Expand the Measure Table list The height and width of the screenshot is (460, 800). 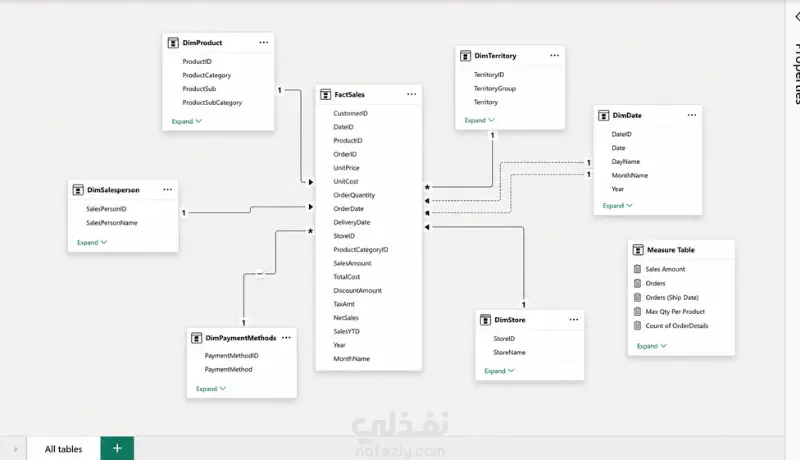click(x=652, y=346)
